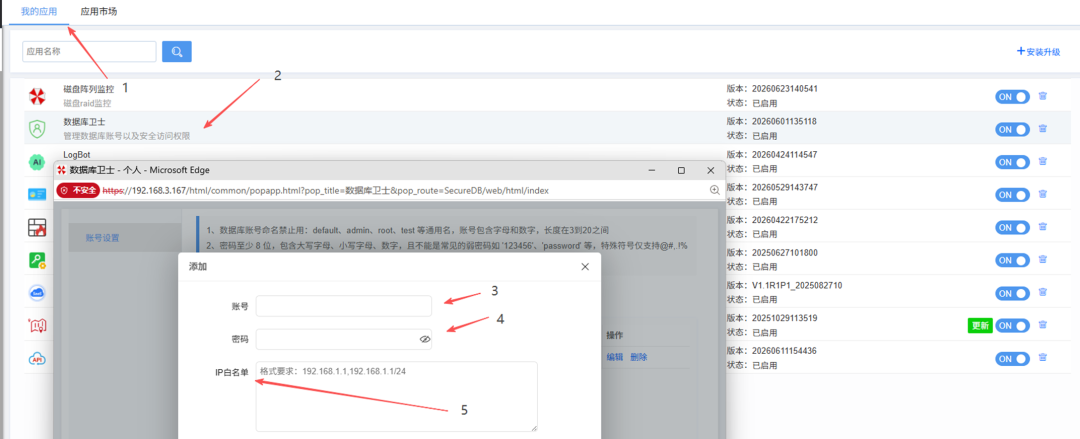
Task: Click the 删除 link in the 操作 column
Action: [638, 357]
